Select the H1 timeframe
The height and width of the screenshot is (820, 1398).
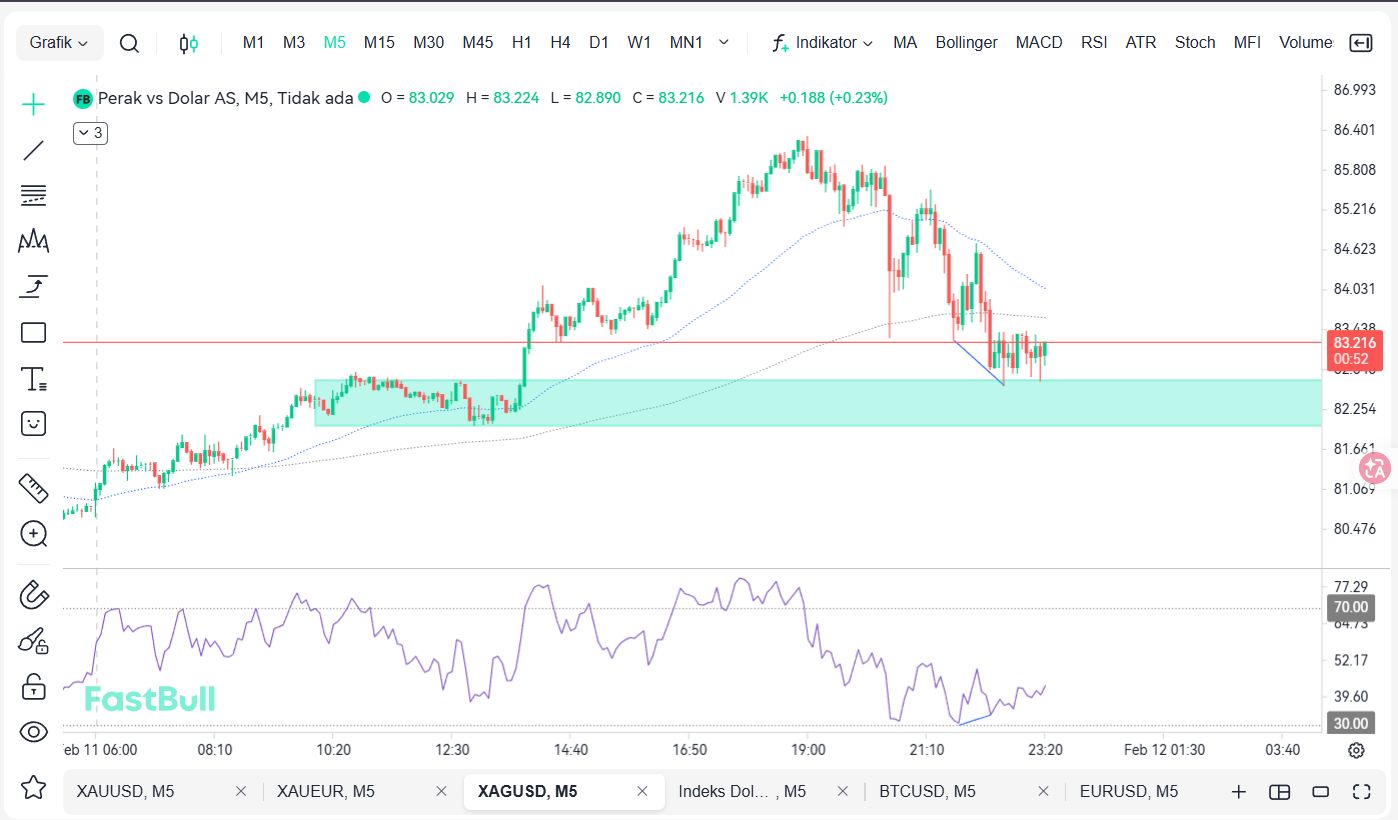click(521, 43)
